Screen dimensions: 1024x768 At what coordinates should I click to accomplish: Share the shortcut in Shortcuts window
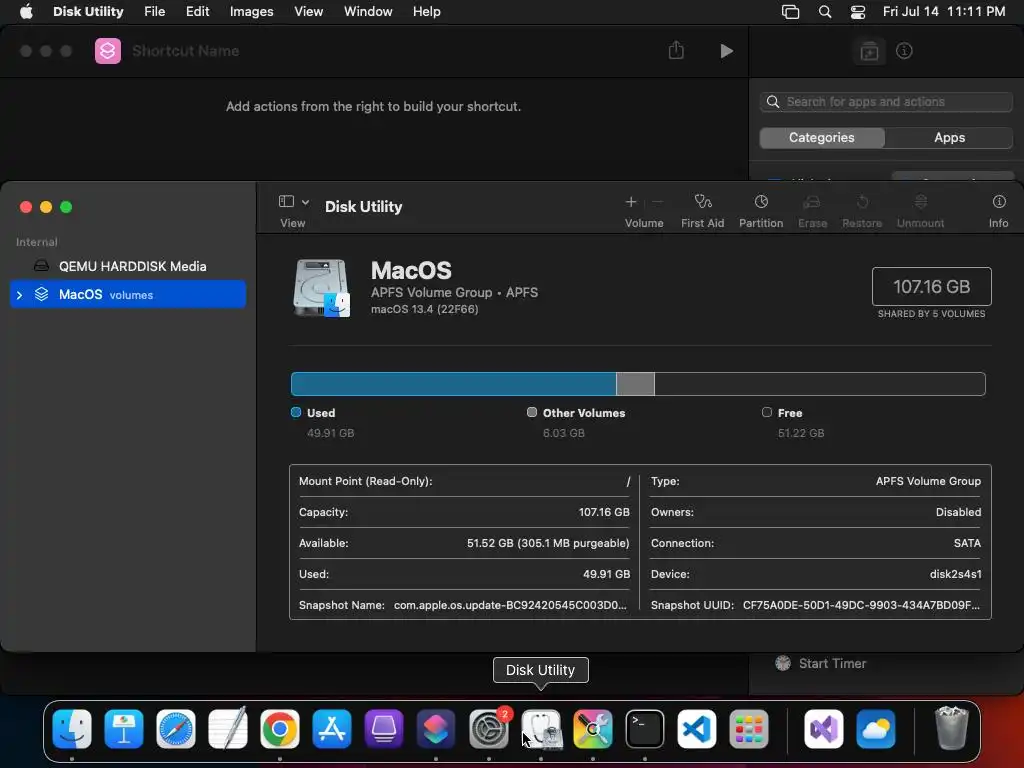coord(676,50)
